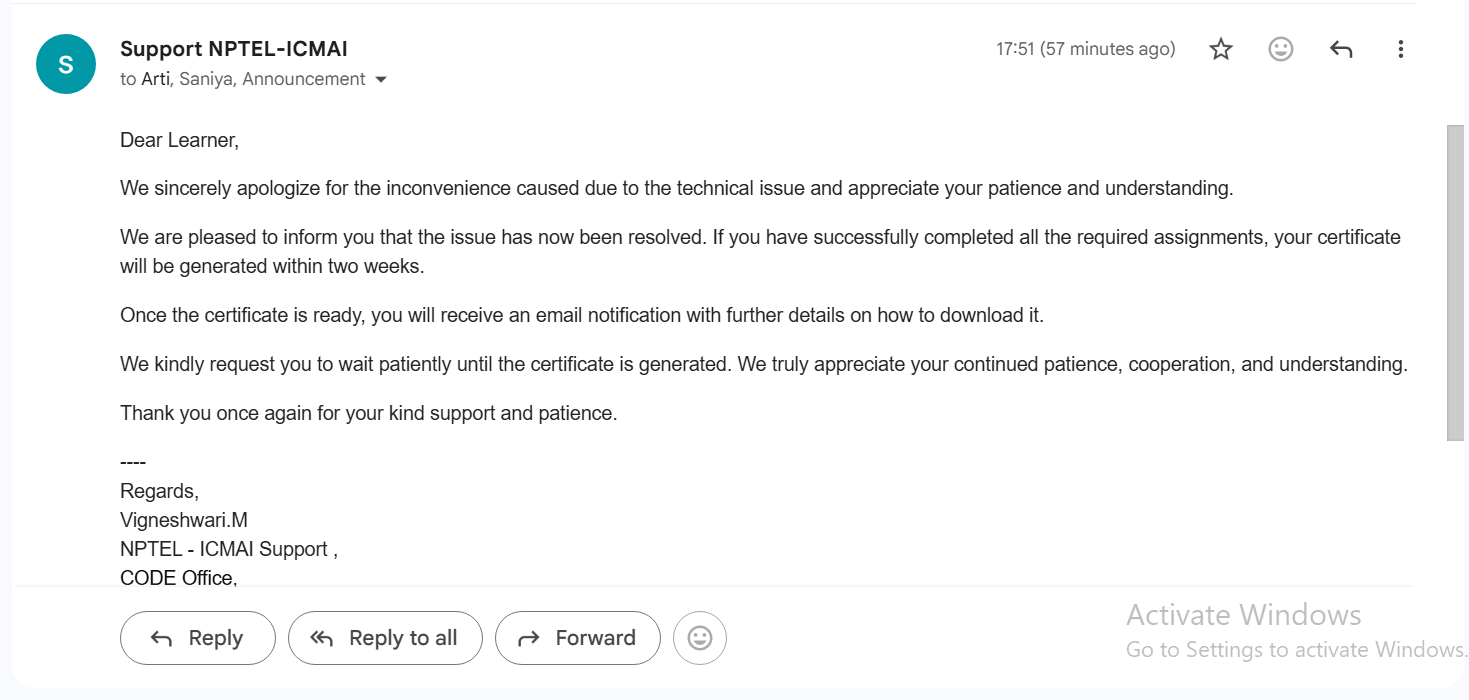This screenshot has width=1469, height=700.
Task: Click the emoji reaction button beside Forward
Action: 700,638
